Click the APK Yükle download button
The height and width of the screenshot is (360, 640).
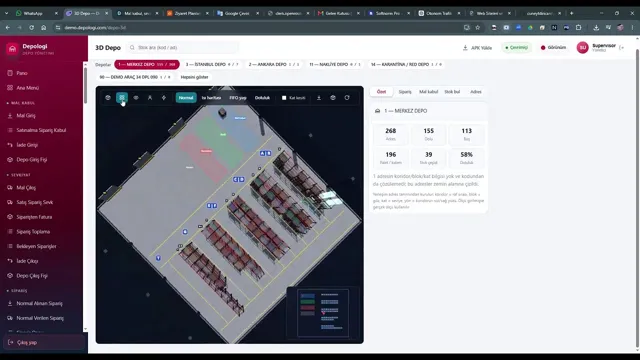point(477,48)
